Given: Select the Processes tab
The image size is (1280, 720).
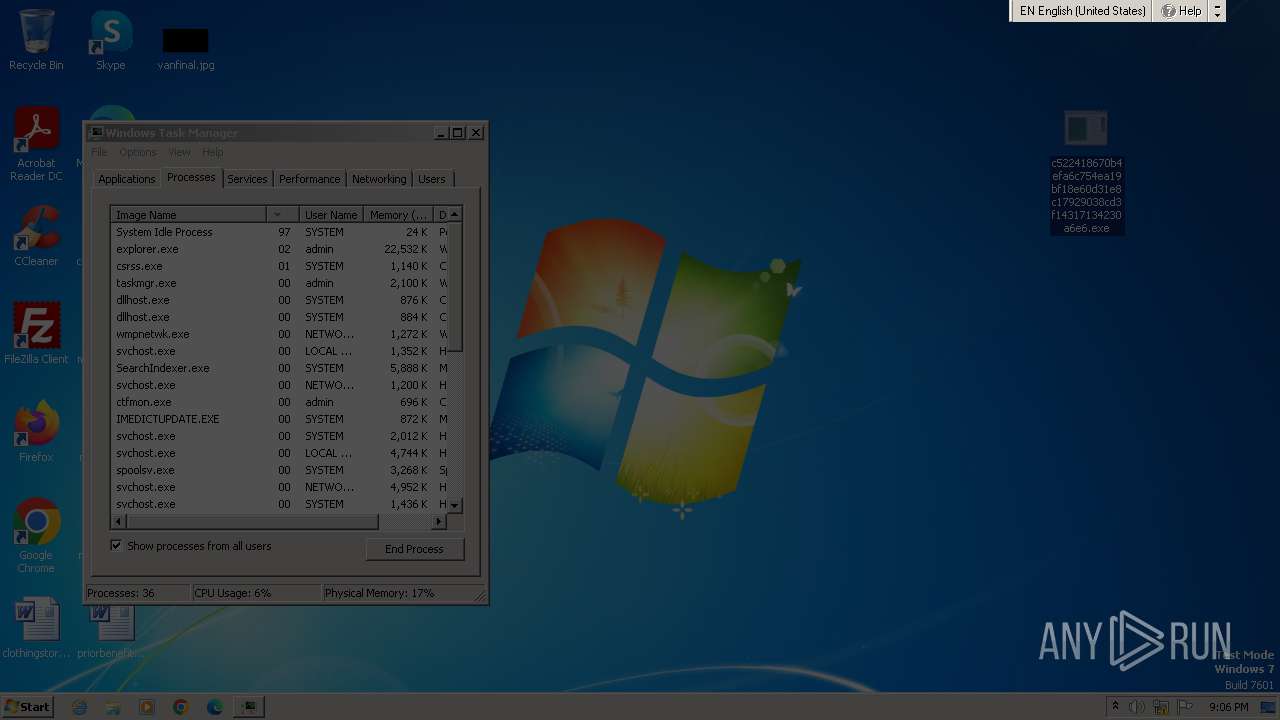Looking at the screenshot, I should coord(191,177).
